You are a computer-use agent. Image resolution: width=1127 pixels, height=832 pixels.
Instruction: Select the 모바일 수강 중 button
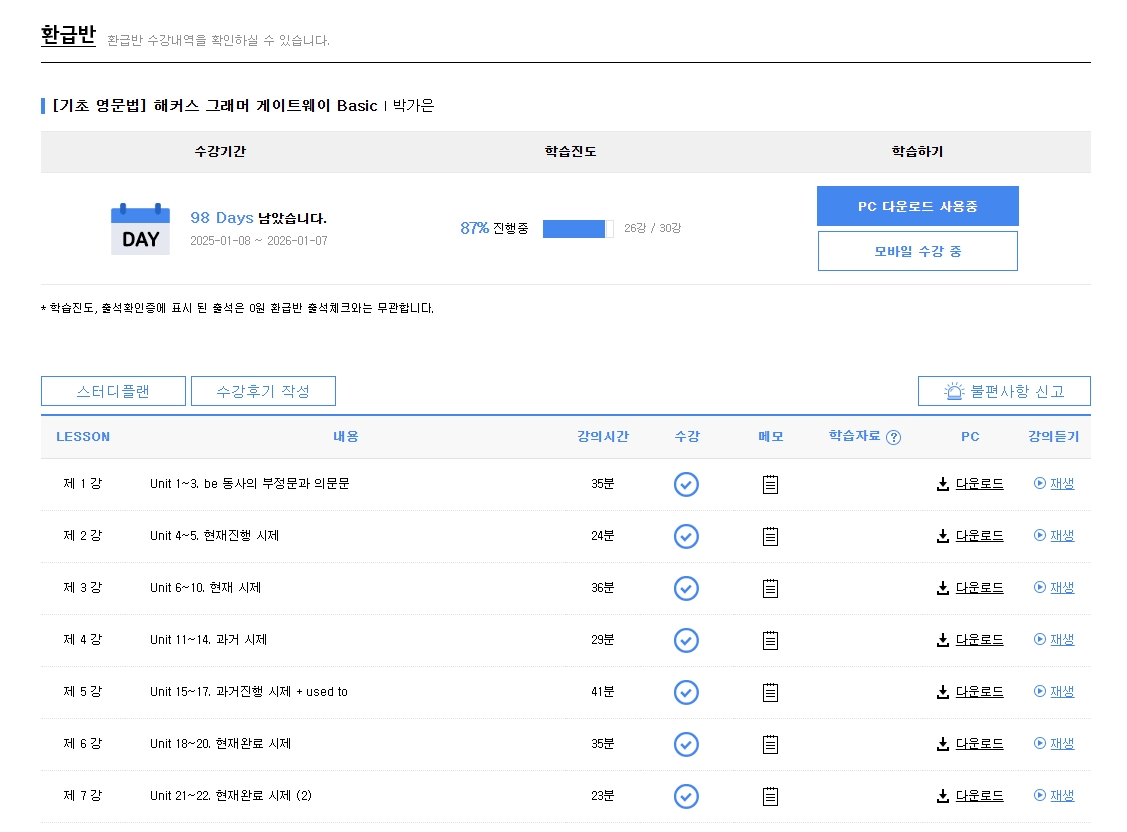(x=918, y=251)
